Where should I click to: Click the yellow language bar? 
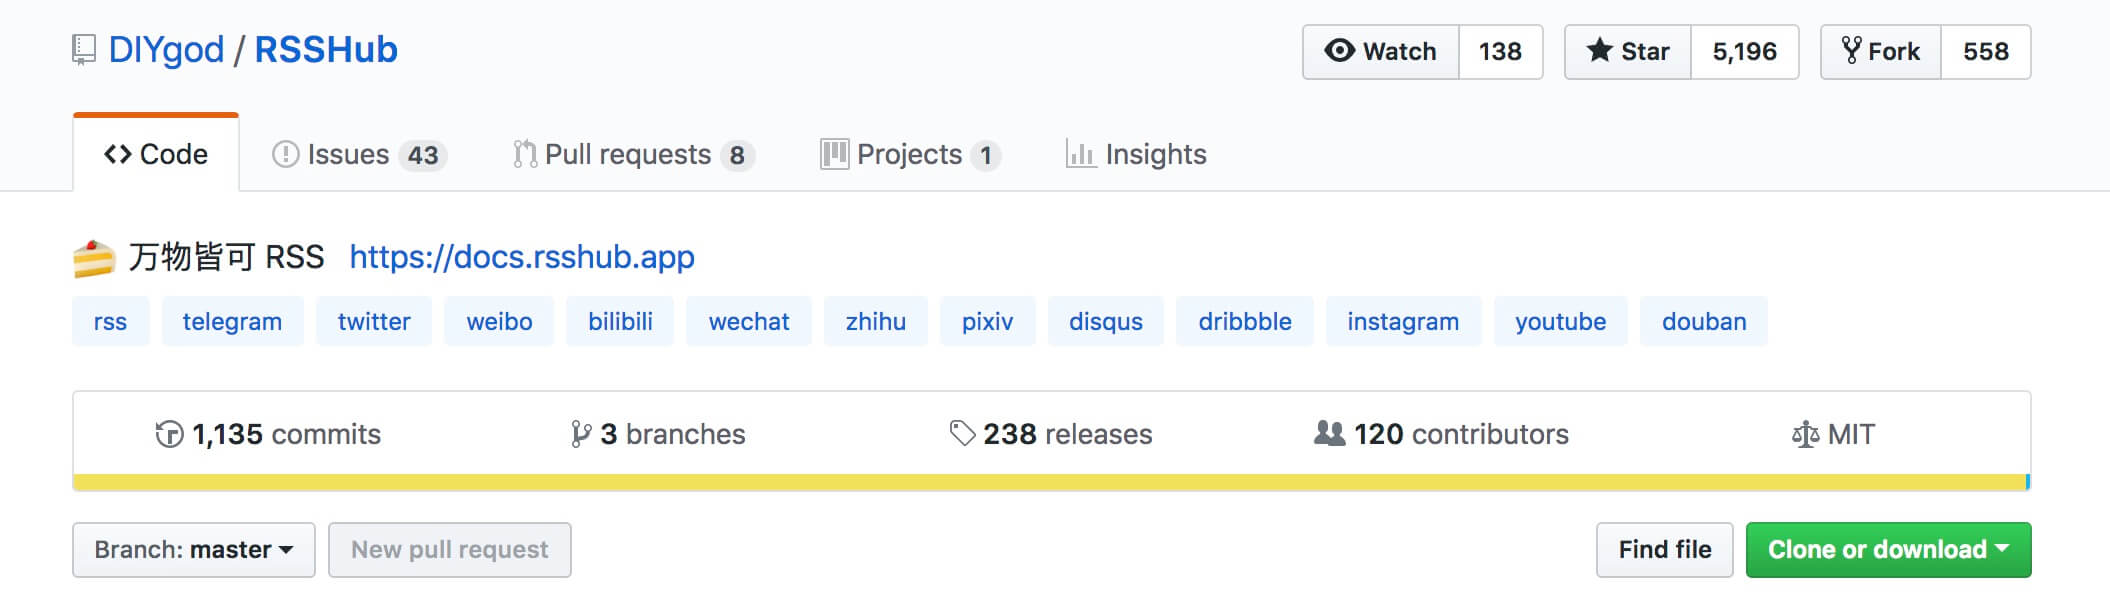[x=1050, y=482]
